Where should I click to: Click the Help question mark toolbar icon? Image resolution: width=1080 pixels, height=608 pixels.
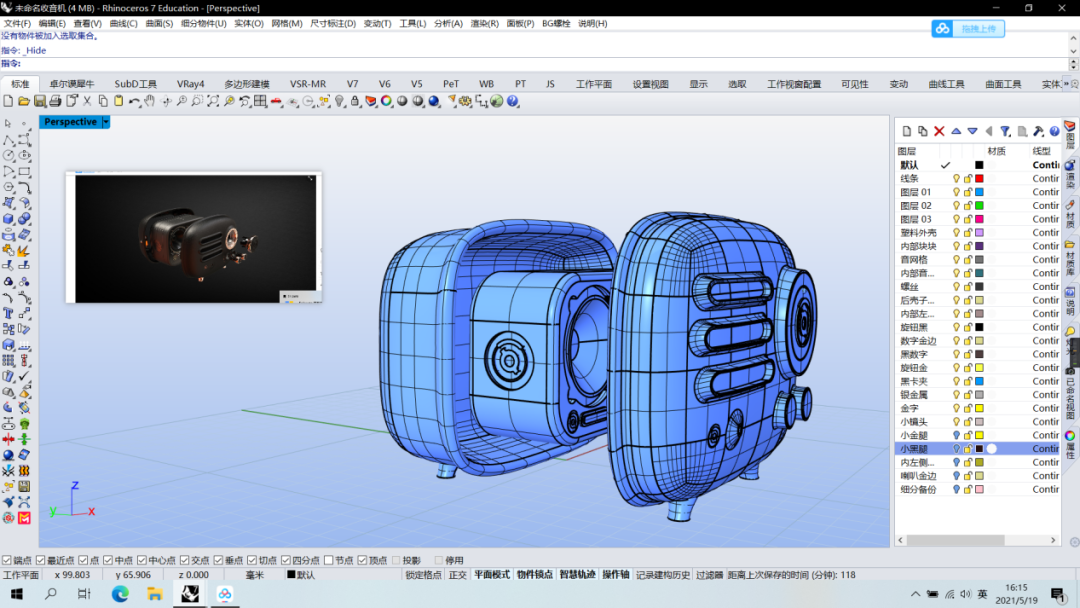coord(513,101)
